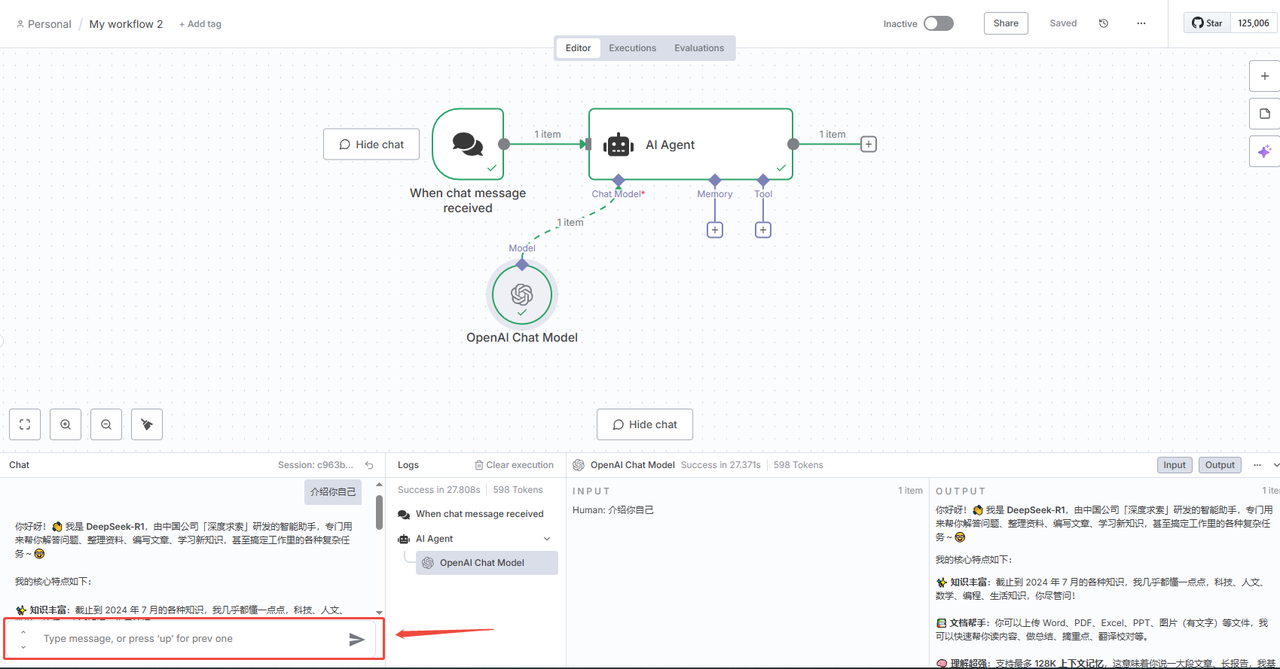Click the Share button
The height and width of the screenshot is (669, 1280).
tap(1006, 23)
